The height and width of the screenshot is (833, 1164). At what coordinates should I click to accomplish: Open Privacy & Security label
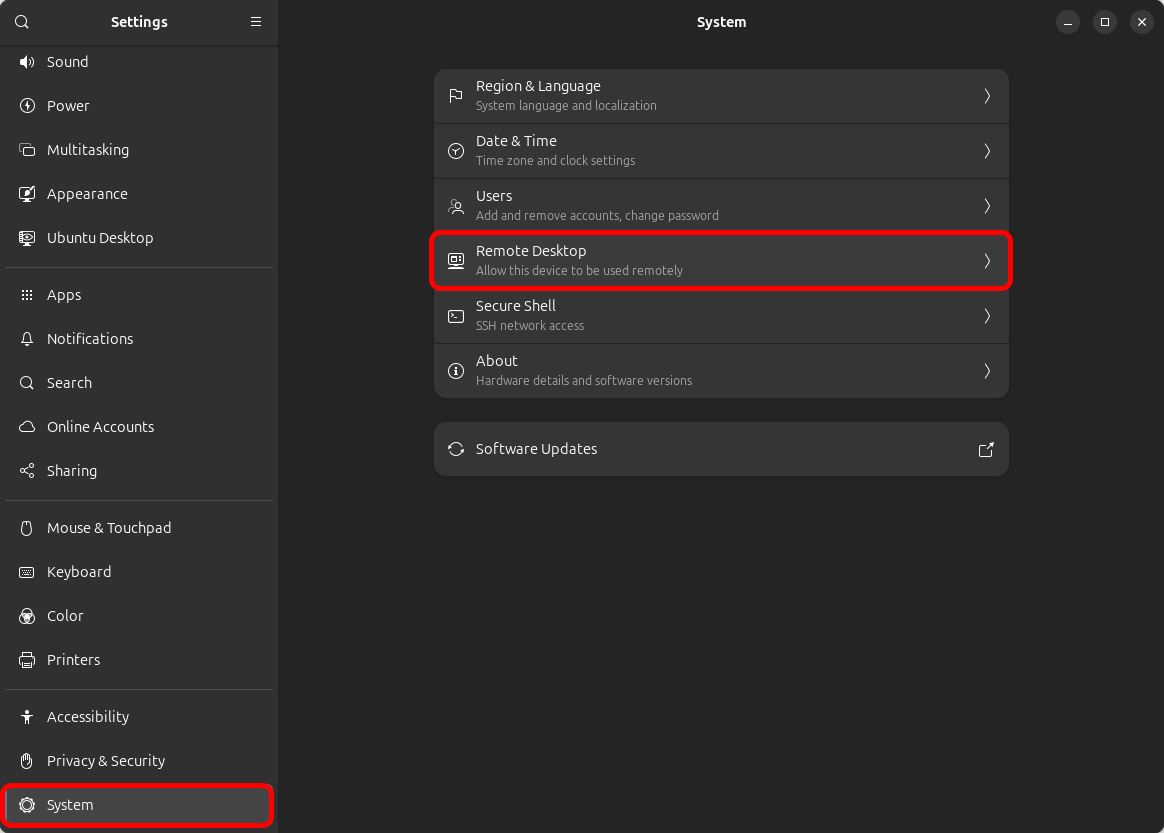coord(106,761)
